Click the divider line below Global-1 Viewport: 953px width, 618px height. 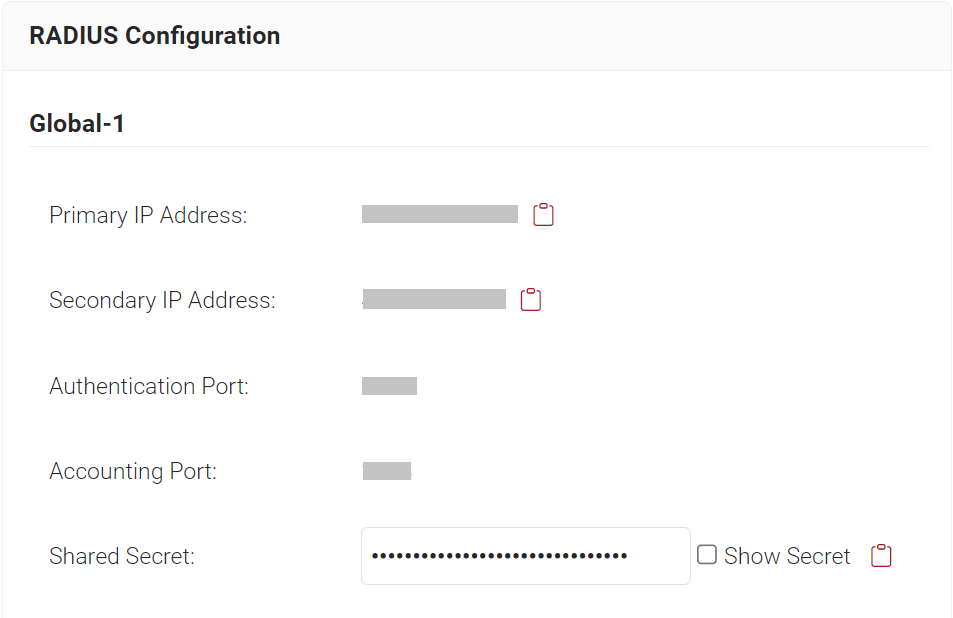(x=480, y=147)
